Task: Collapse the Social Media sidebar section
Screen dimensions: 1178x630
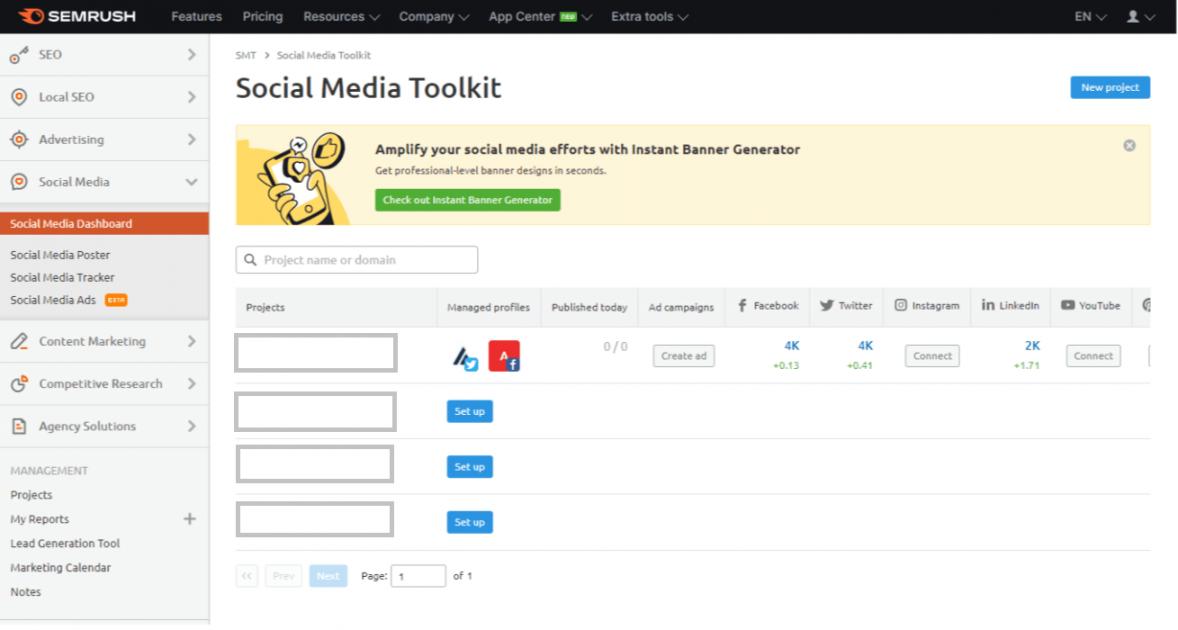Action: click(191, 182)
